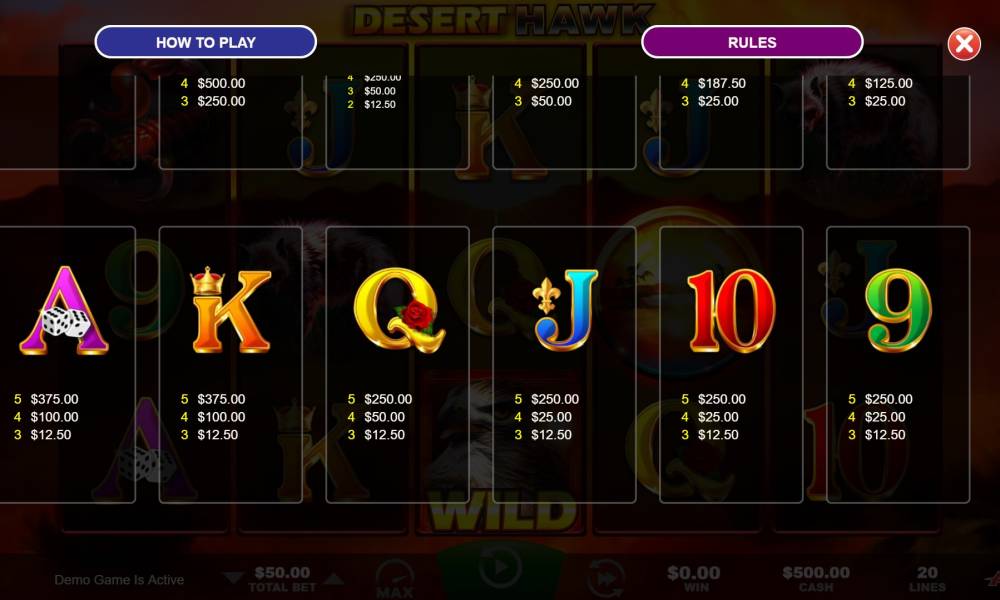Select the red 10 symbol

click(x=732, y=311)
